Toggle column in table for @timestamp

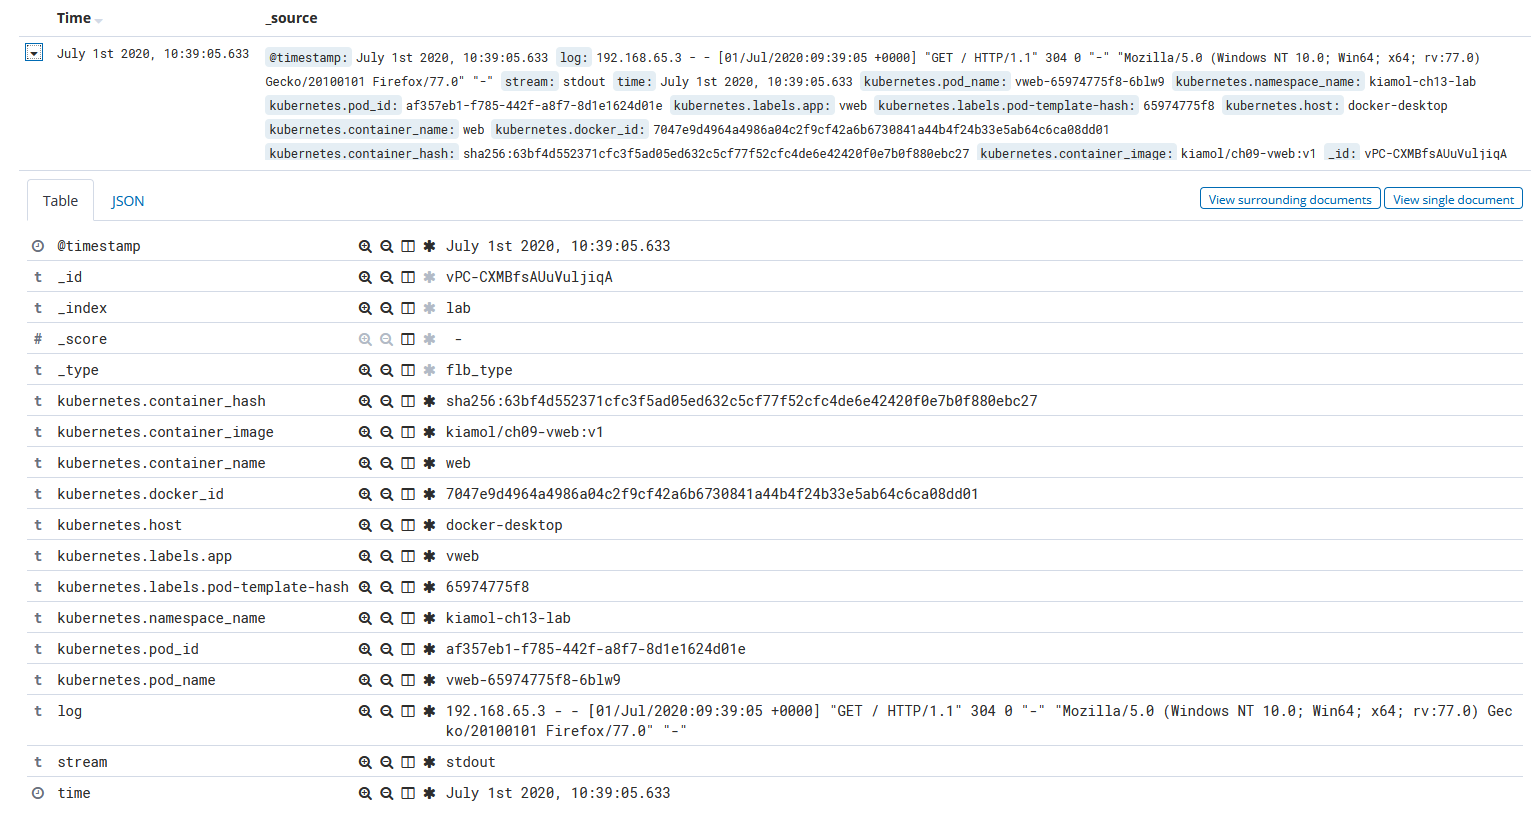pos(408,246)
